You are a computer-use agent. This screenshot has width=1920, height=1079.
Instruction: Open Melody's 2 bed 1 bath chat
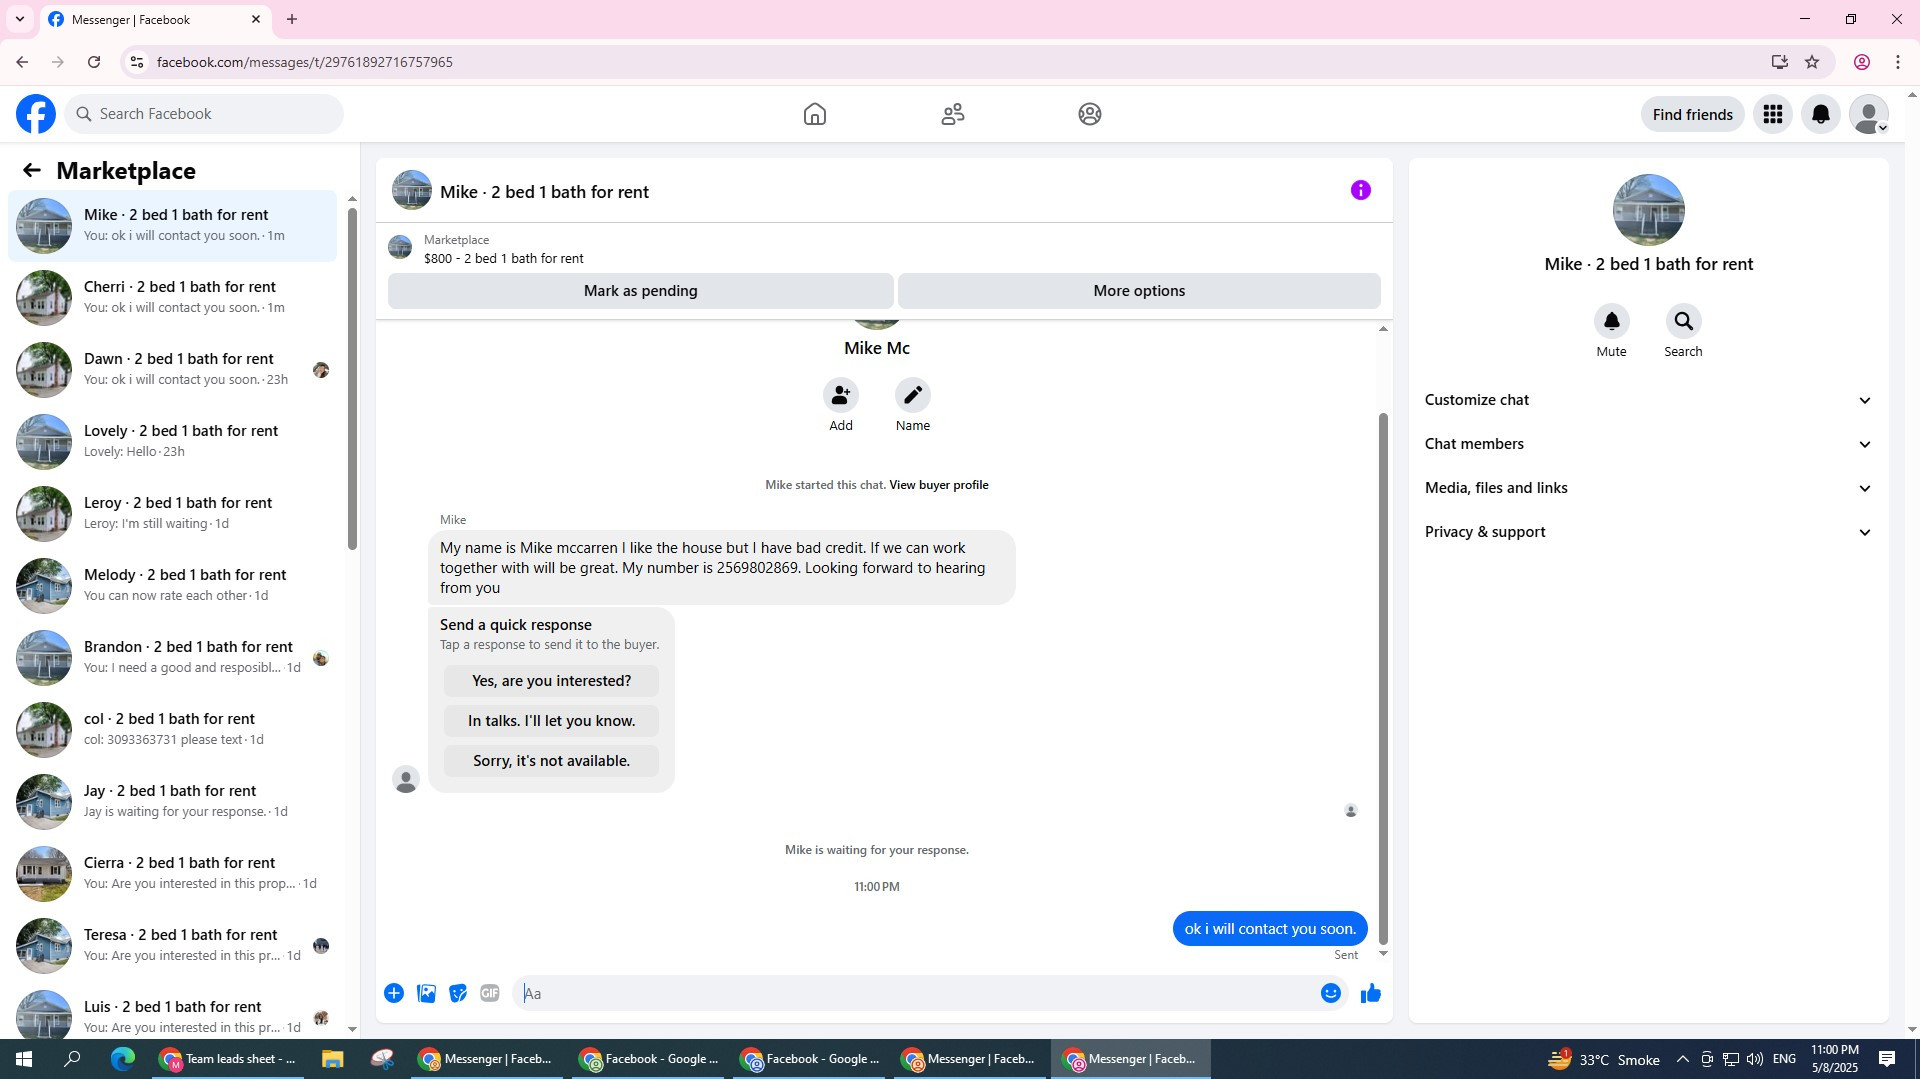(172, 585)
